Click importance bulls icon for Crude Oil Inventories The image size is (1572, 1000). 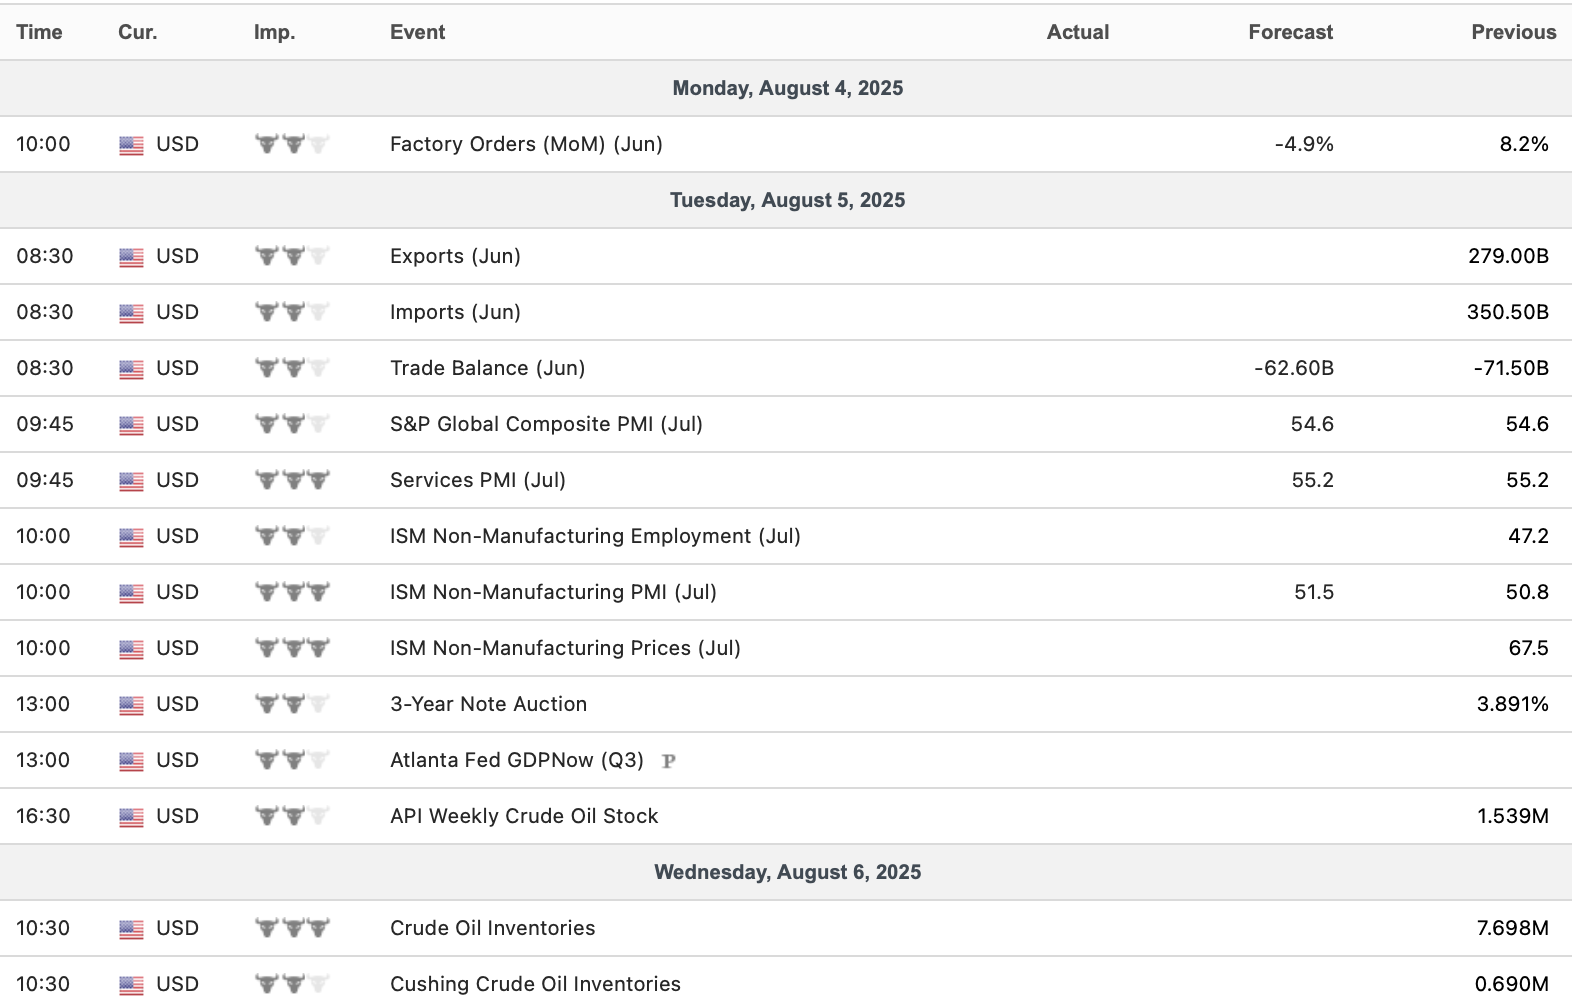[x=292, y=929]
